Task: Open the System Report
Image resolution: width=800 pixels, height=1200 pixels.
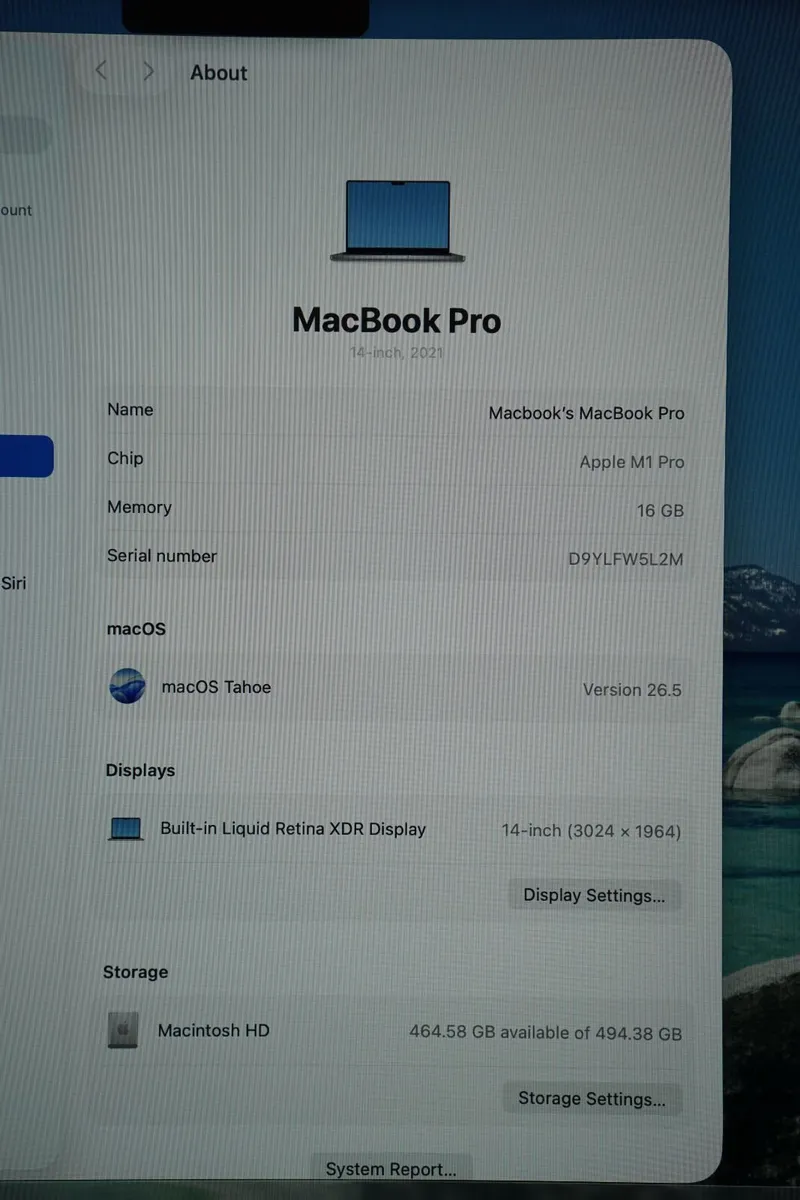Action: click(x=391, y=1168)
